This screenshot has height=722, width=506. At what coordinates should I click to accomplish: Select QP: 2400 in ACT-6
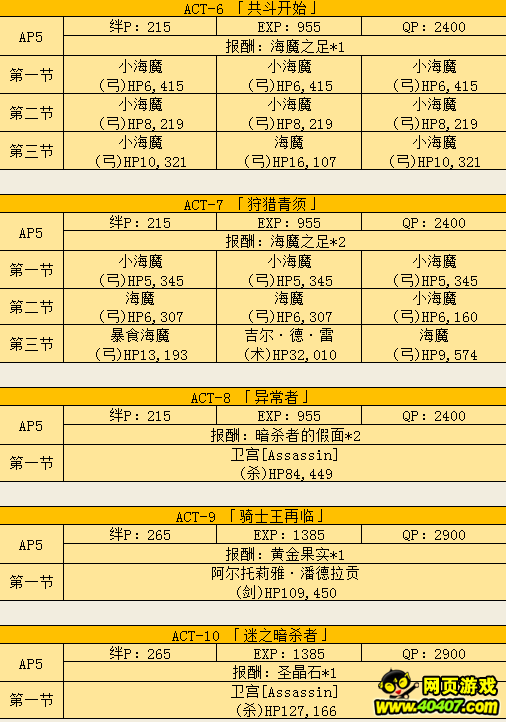[434, 27]
